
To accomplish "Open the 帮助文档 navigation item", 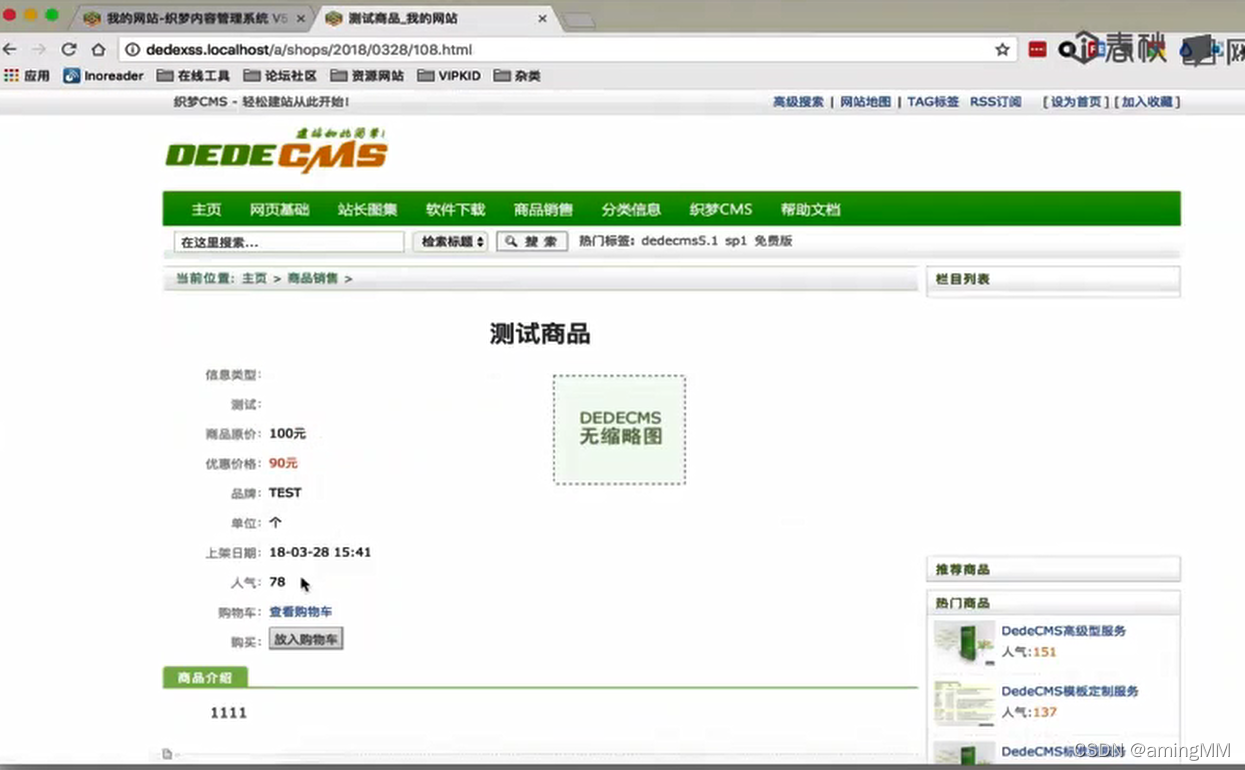I will coord(810,208).
